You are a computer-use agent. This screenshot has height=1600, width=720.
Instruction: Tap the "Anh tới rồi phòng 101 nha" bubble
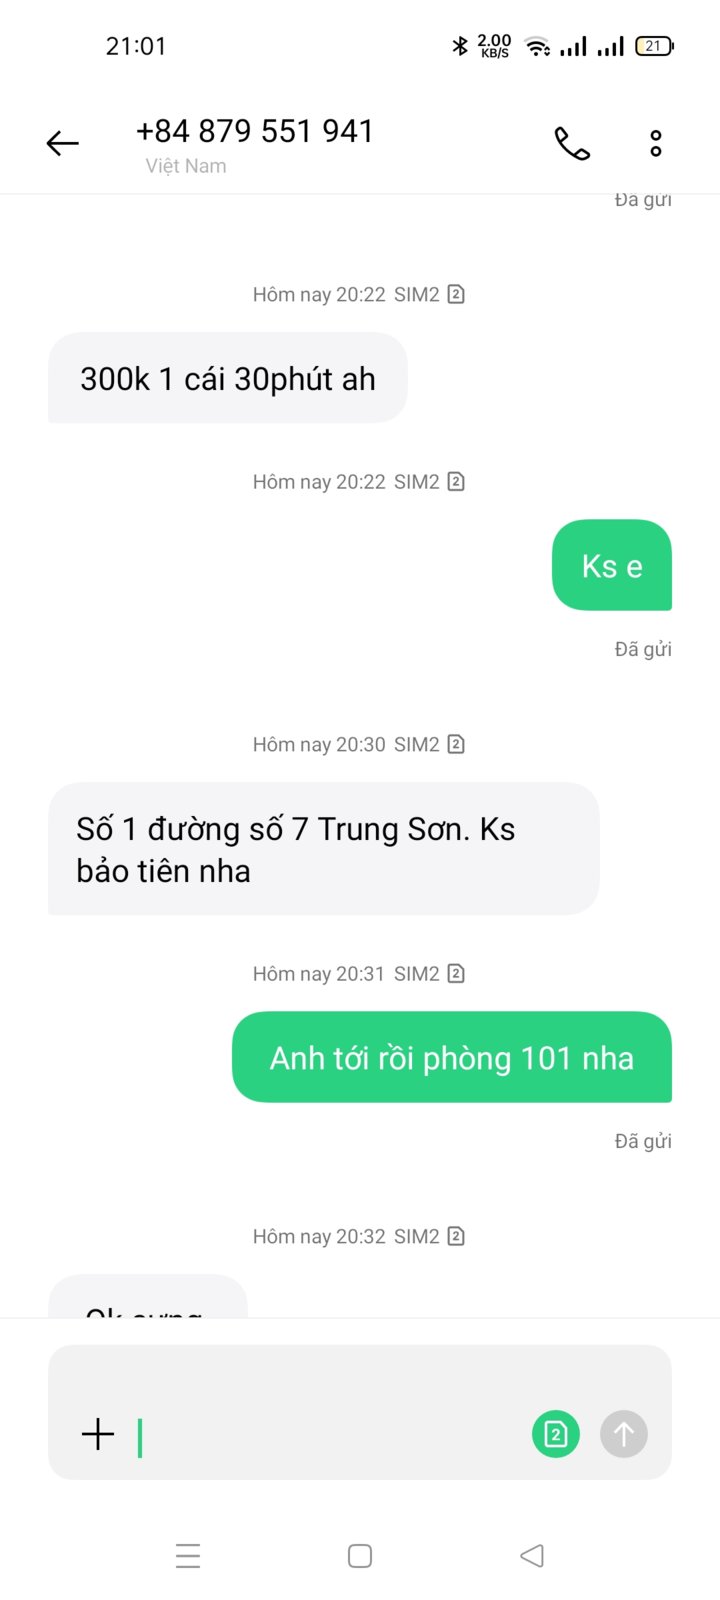pyautogui.click(x=452, y=1057)
